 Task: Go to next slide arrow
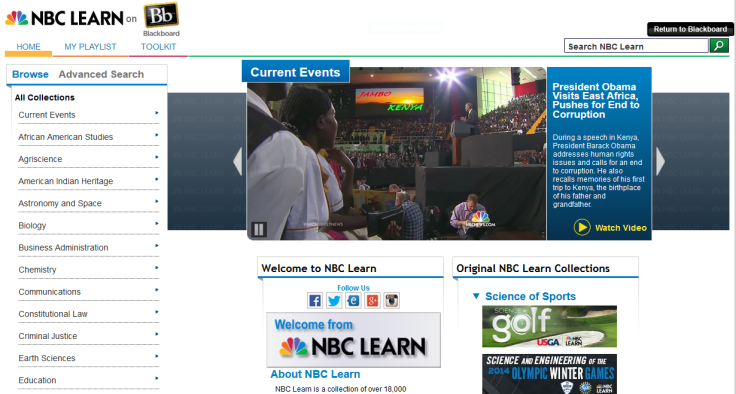(x=660, y=162)
